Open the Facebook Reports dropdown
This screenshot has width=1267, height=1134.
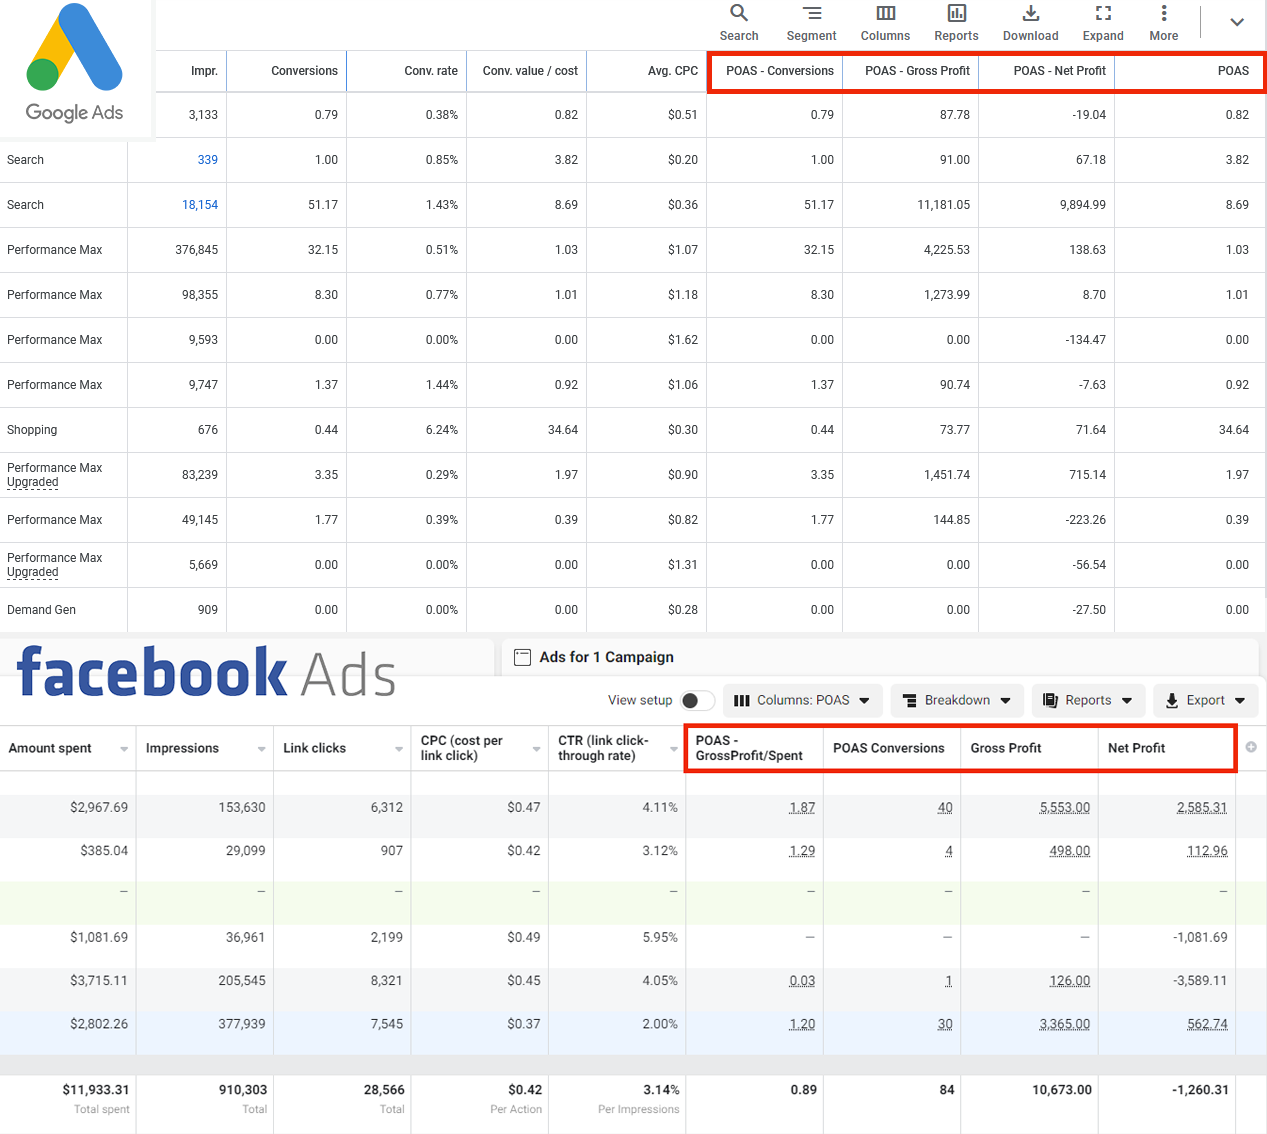click(1088, 700)
